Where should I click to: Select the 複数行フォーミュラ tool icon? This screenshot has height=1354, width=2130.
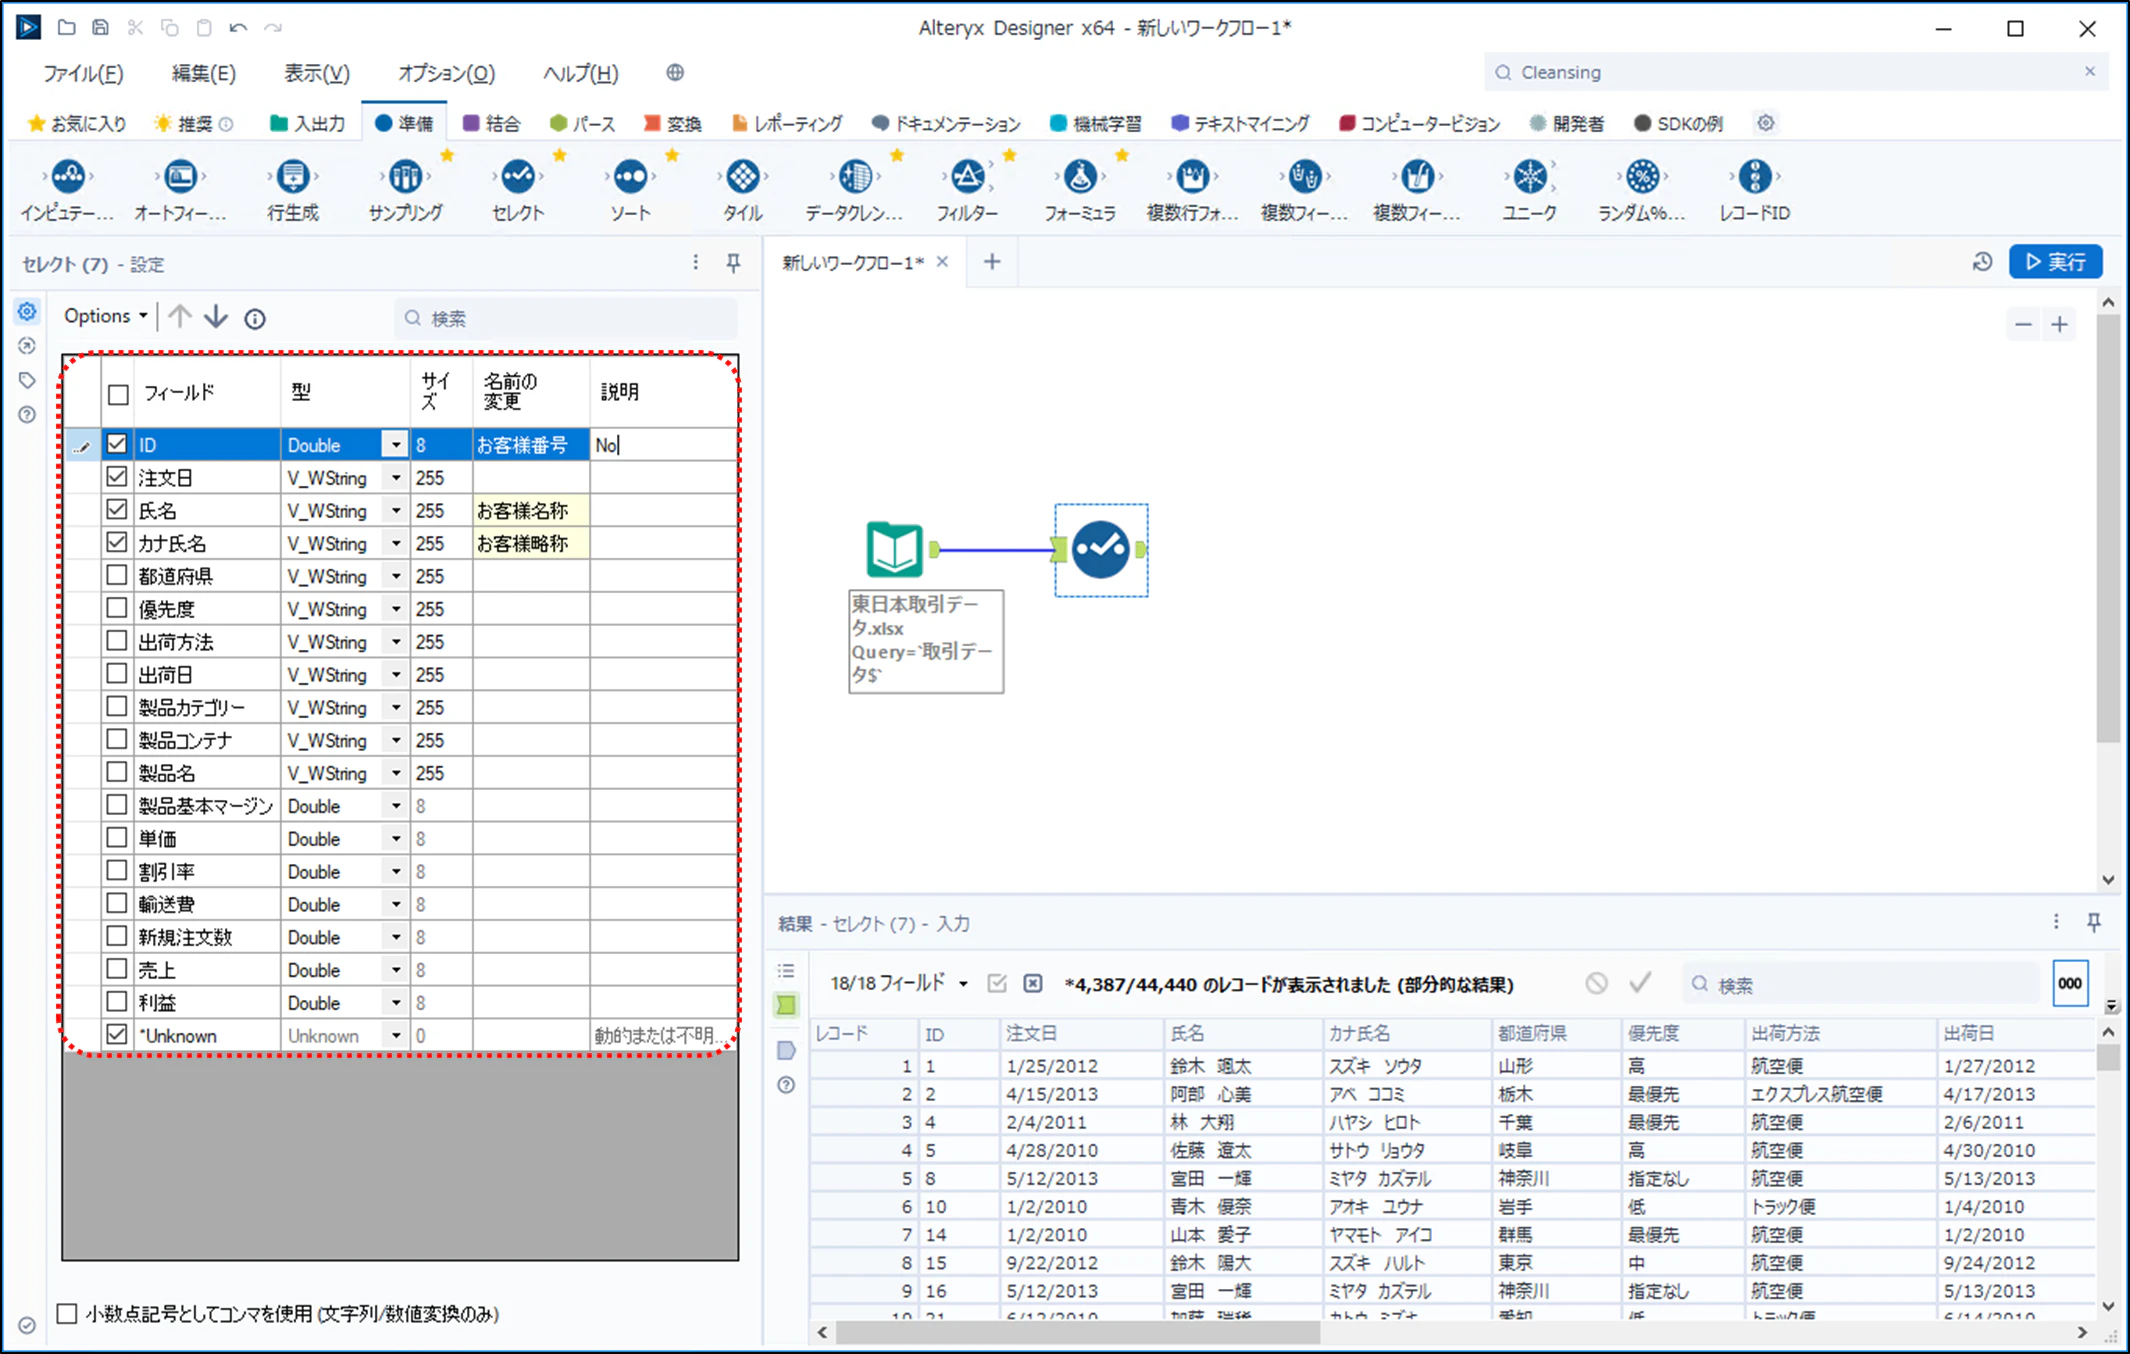pos(1192,177)
